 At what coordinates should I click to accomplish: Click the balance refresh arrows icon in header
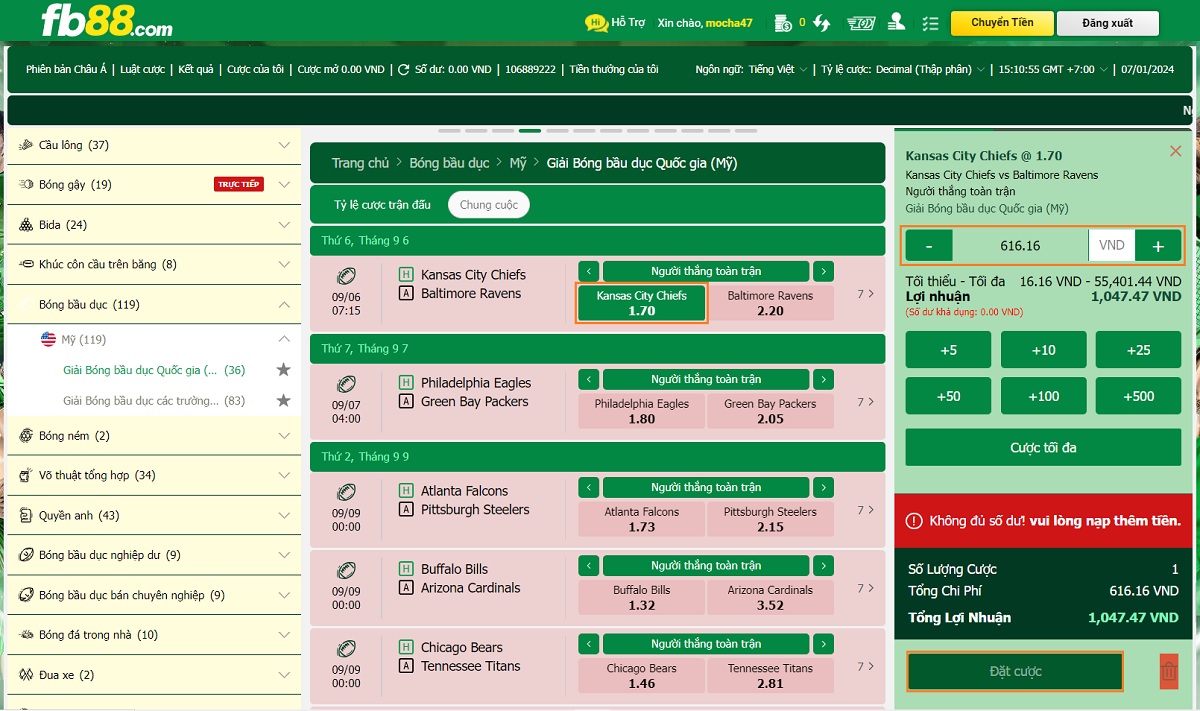[x=821, y=22]
